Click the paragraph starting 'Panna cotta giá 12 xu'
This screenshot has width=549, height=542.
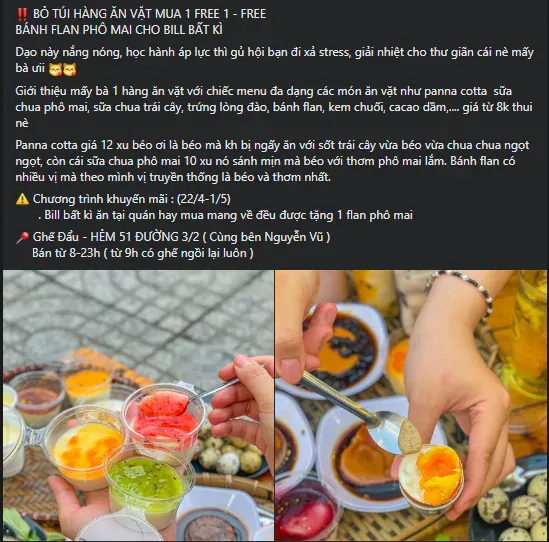pos(272,161)
